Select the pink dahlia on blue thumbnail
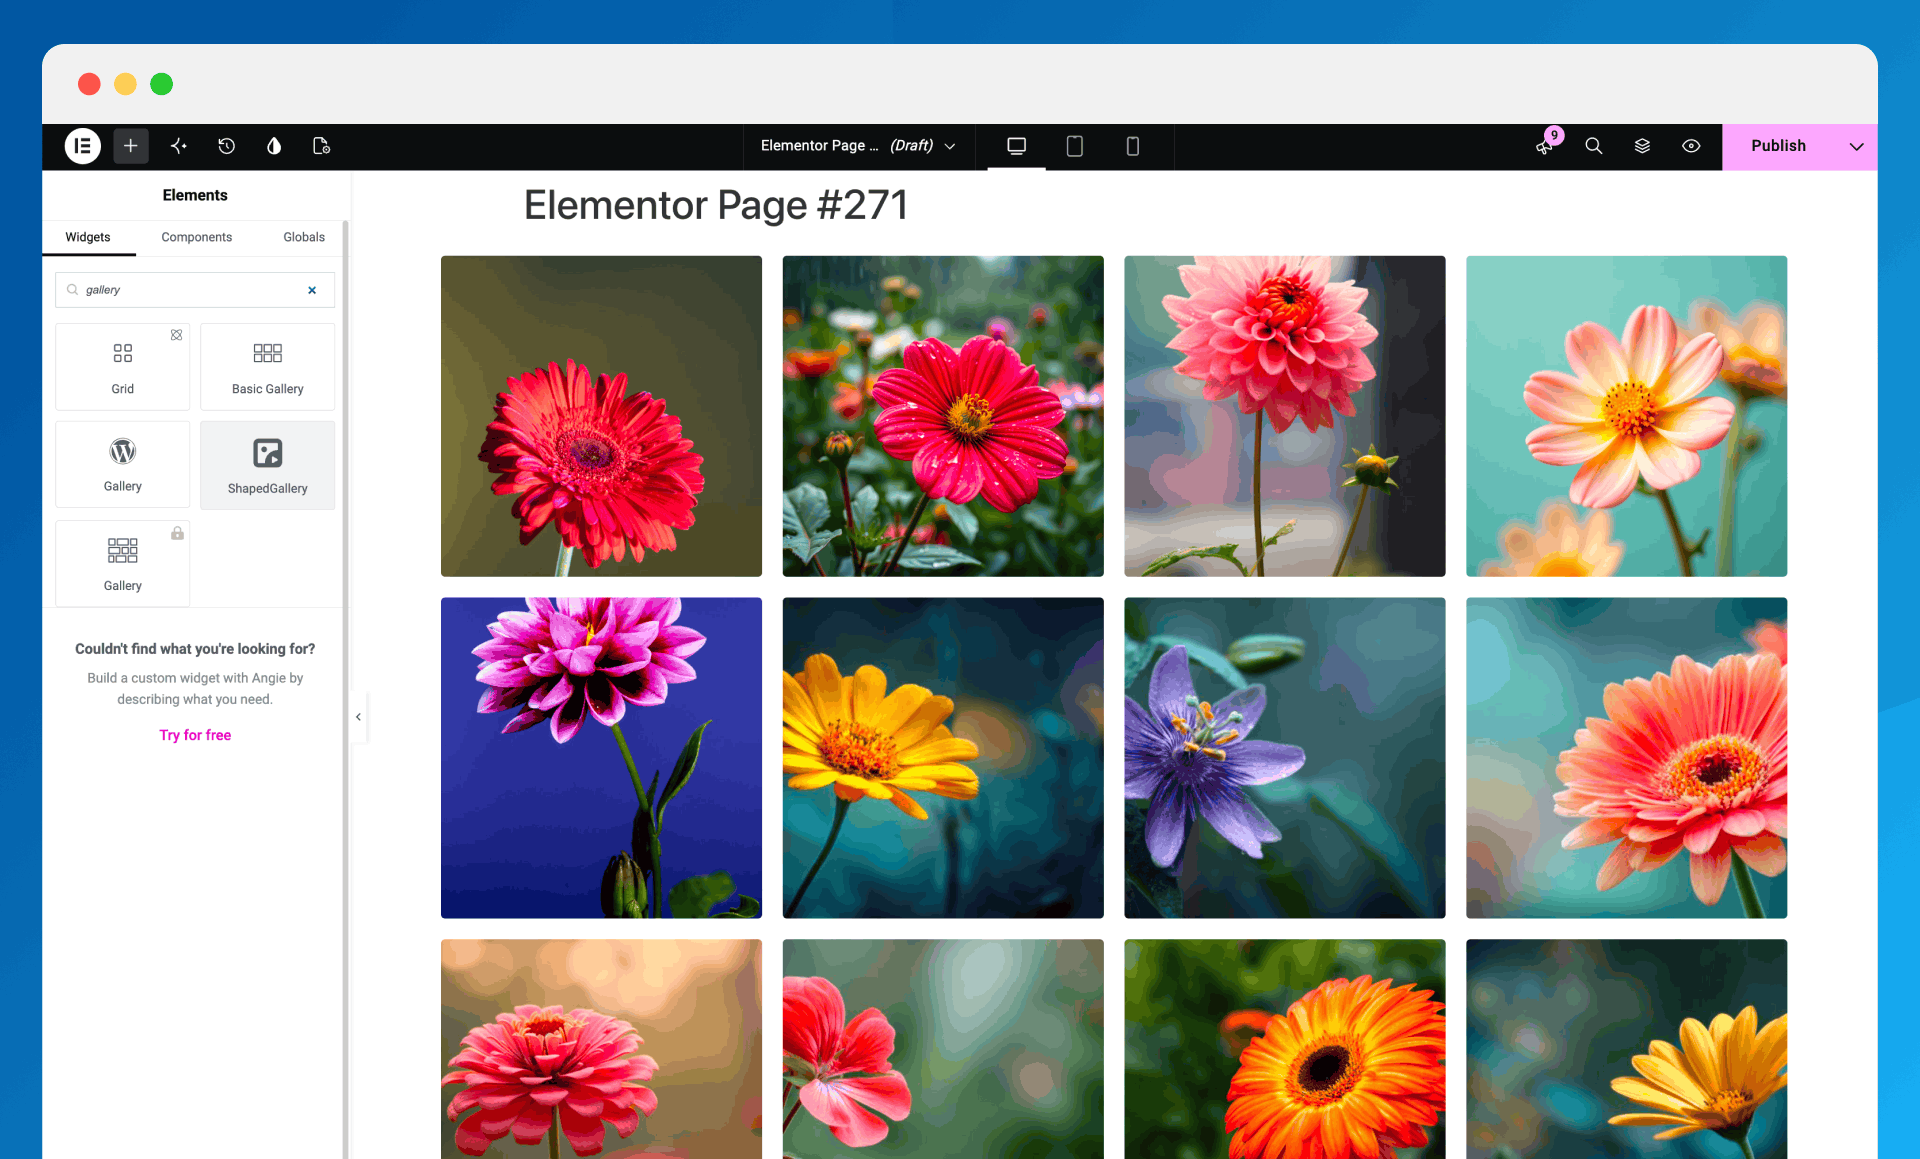Viewport: 1920px width, 1159px height. coord(601,758)
